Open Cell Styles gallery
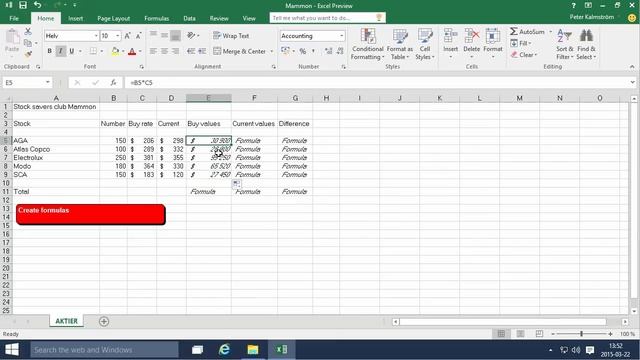The image size is (640, 360). [x=425, y=44]
